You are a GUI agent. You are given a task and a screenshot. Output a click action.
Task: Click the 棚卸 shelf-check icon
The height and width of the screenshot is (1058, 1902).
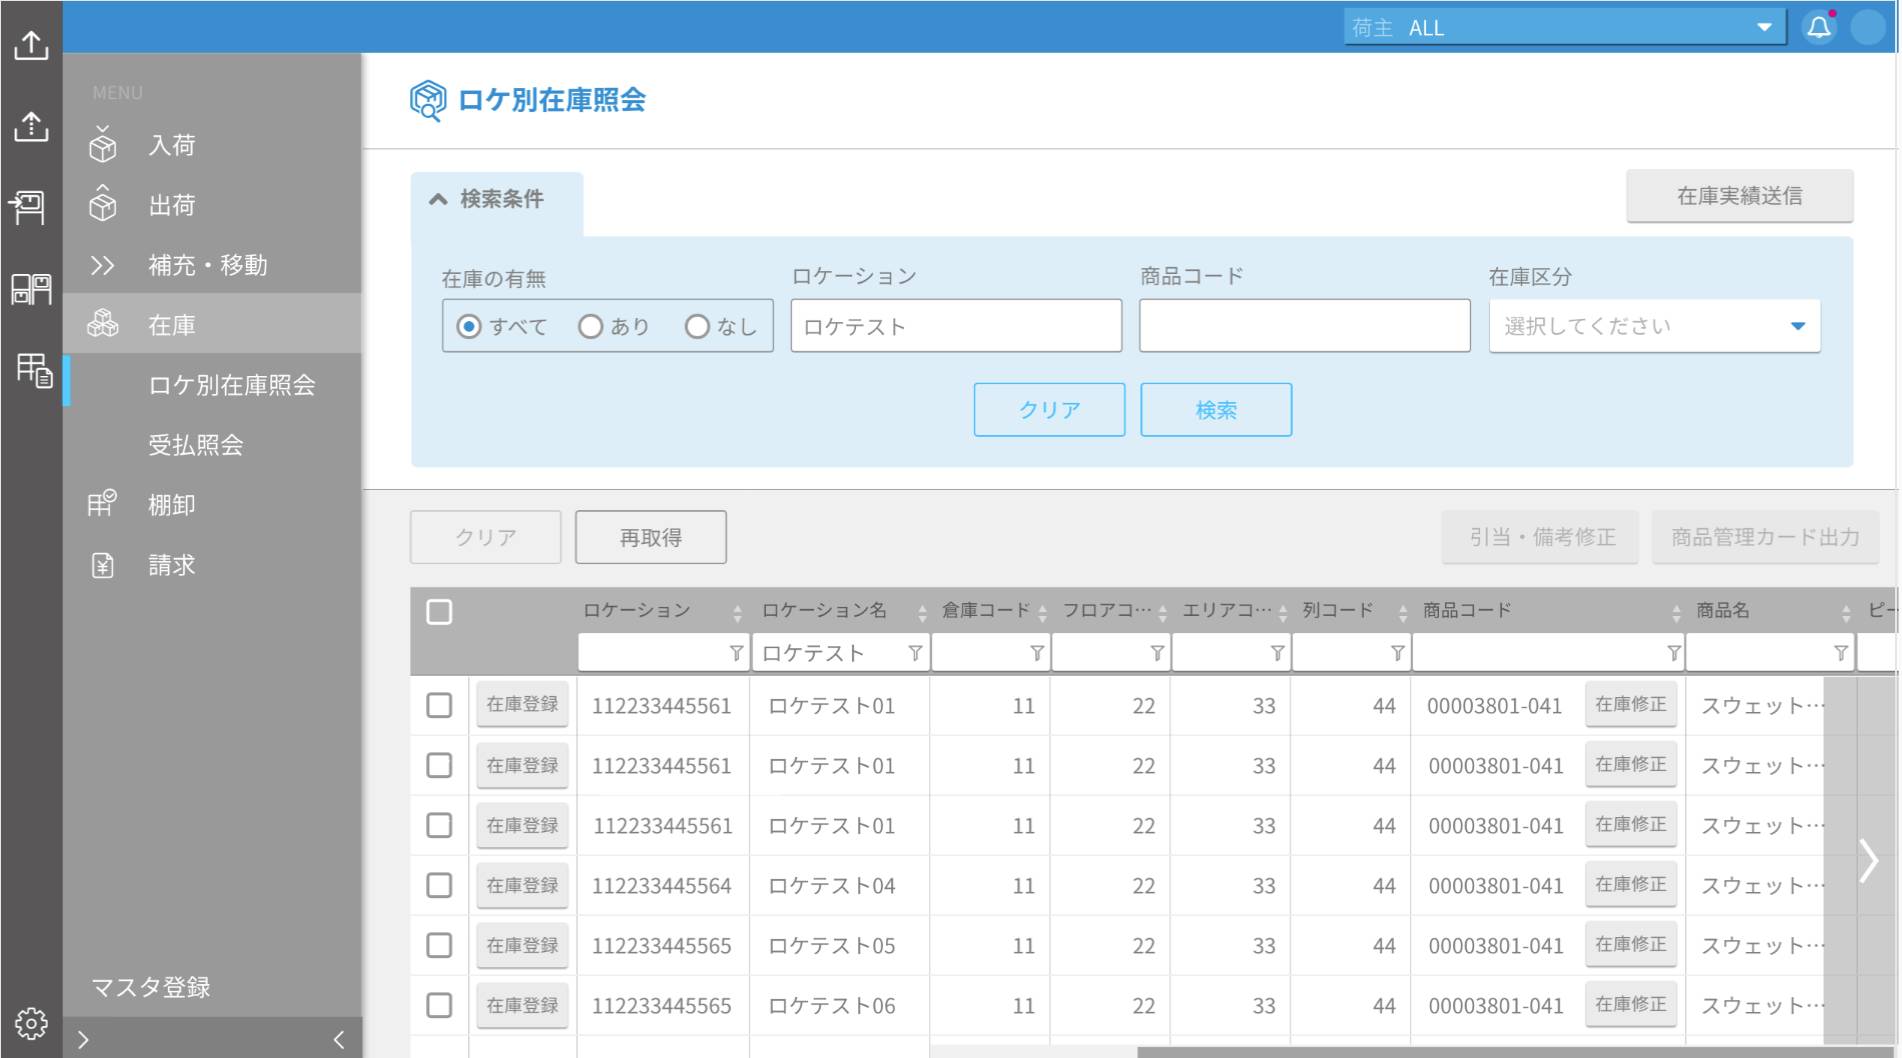click(101, 503)
